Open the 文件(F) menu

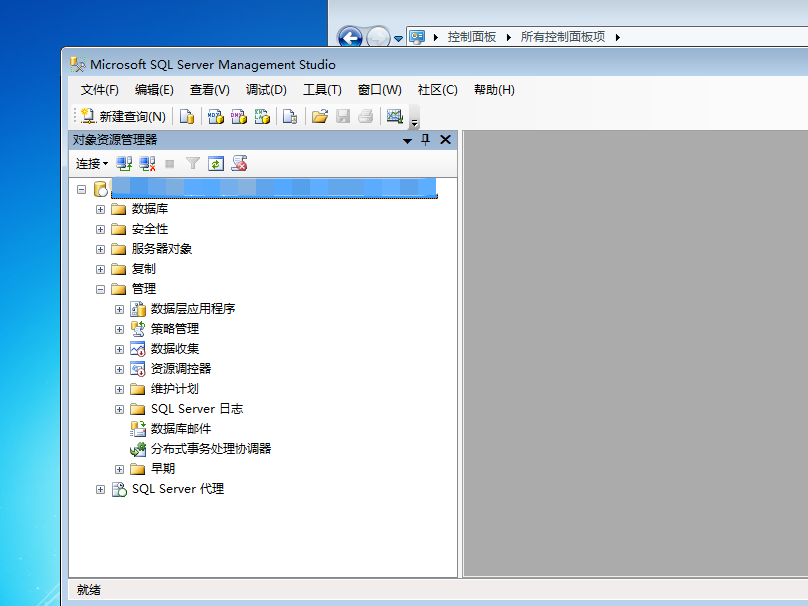coord(99,90)
